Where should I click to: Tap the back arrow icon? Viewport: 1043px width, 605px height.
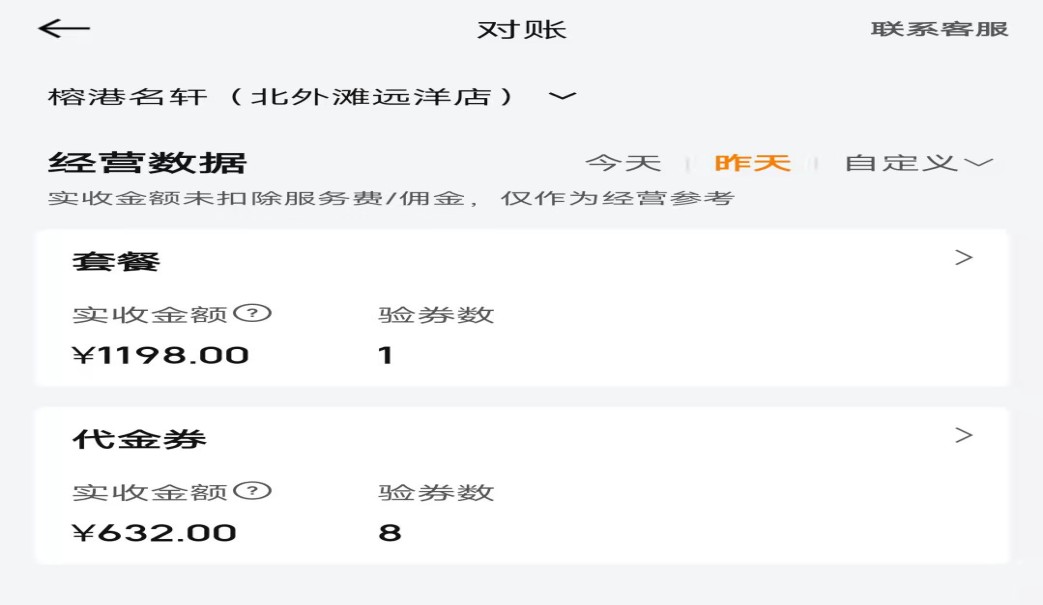point(64,29)
